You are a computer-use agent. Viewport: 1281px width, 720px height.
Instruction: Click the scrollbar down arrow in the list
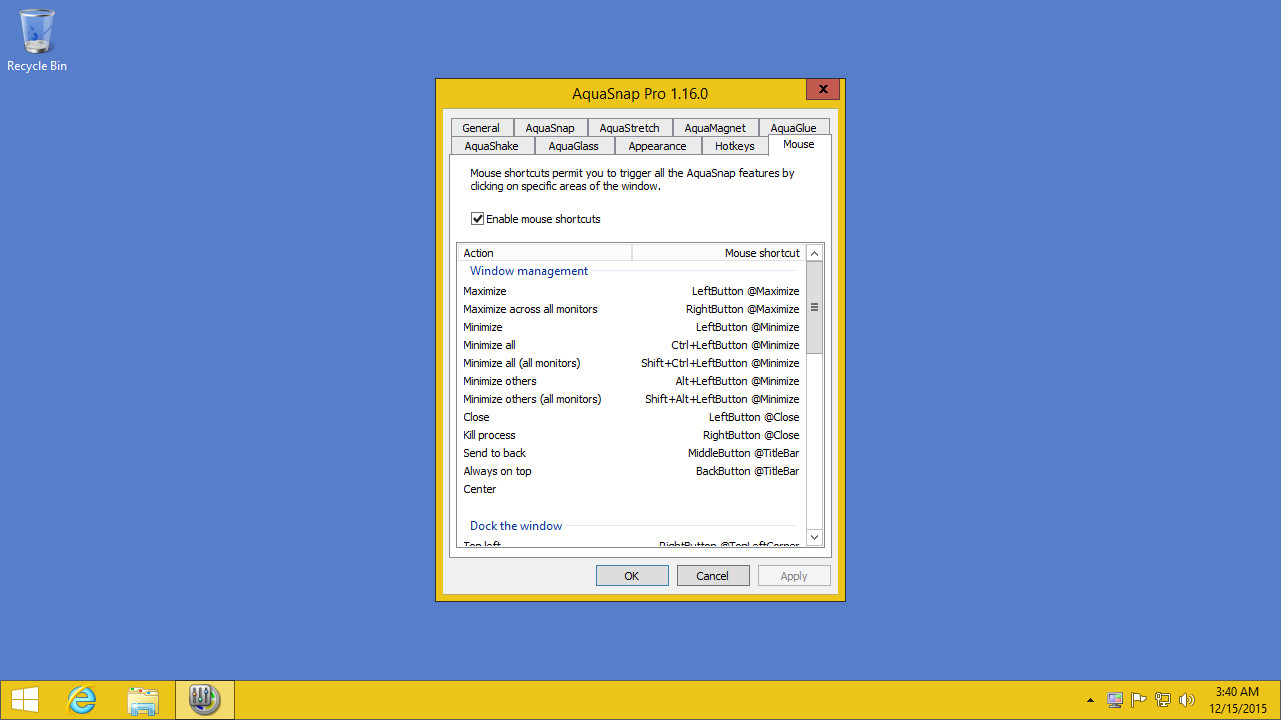tap(814, 537)
